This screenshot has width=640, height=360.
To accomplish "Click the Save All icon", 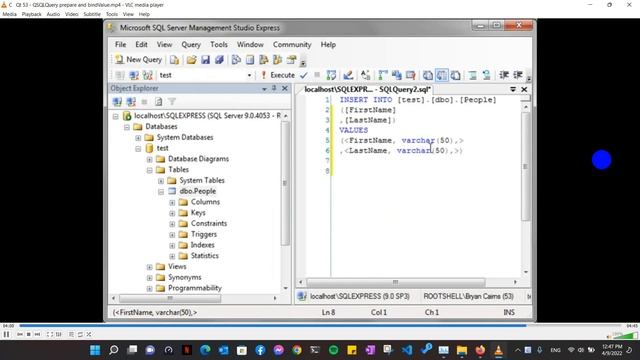I will (x=219, y=60).
